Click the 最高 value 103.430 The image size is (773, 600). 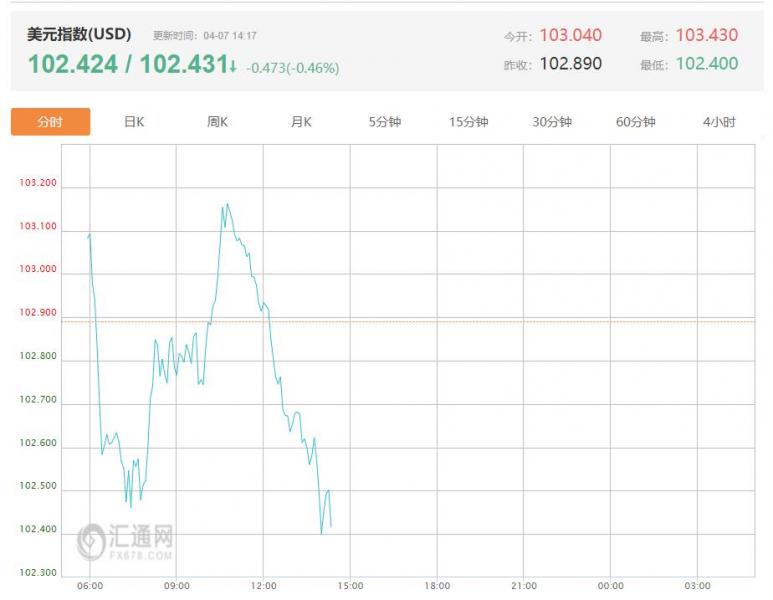tap(706, 35)
